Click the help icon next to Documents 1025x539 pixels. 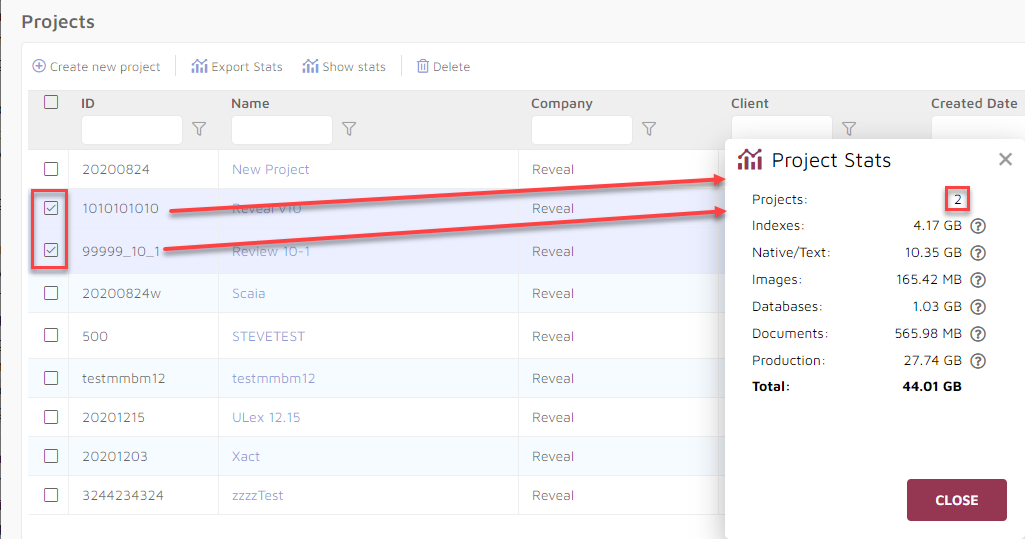point(978,334)
